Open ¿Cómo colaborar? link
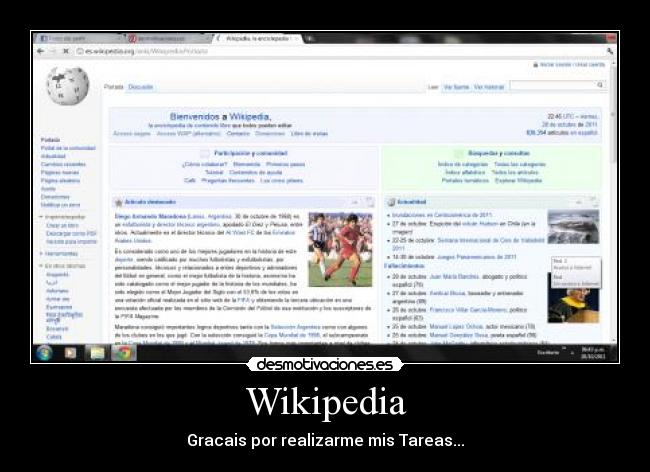The width and height of the screenshot is (650, 472). pos(204,164)
